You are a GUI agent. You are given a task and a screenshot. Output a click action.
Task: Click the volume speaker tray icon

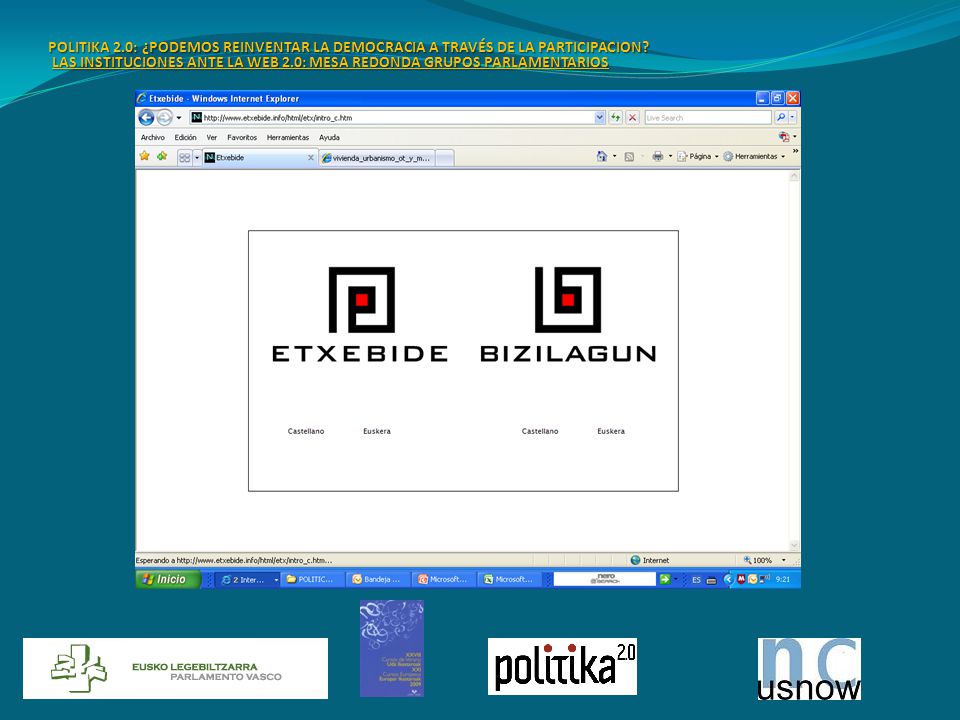tap(764, 579)
